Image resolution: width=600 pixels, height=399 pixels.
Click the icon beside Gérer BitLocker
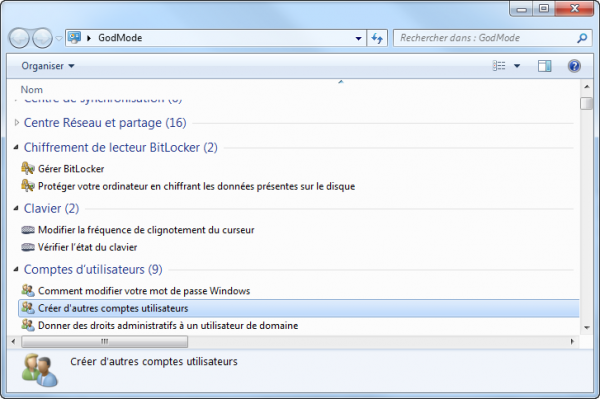tap(28, 168)
